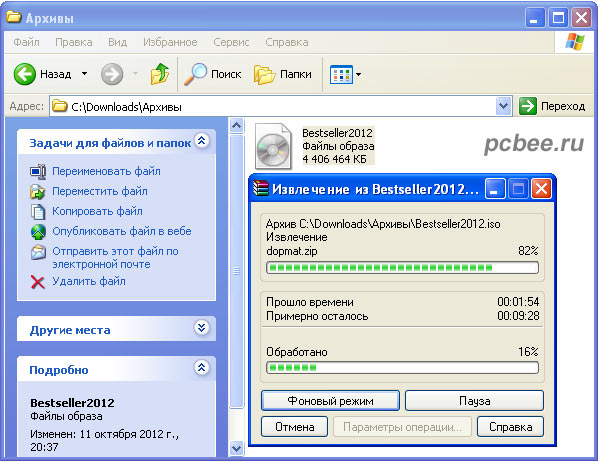Open the Избранное menu

170,42
